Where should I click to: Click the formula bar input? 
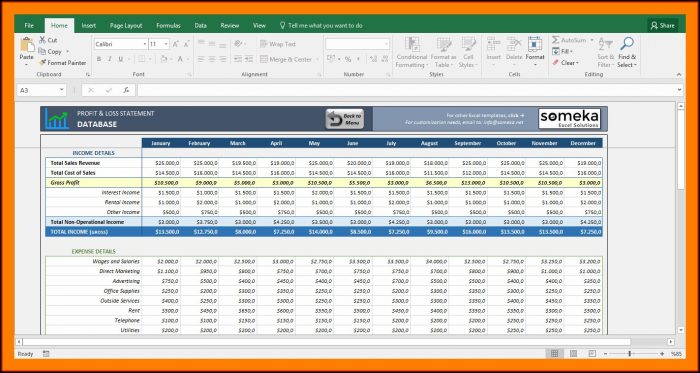(x=406, y=90)
